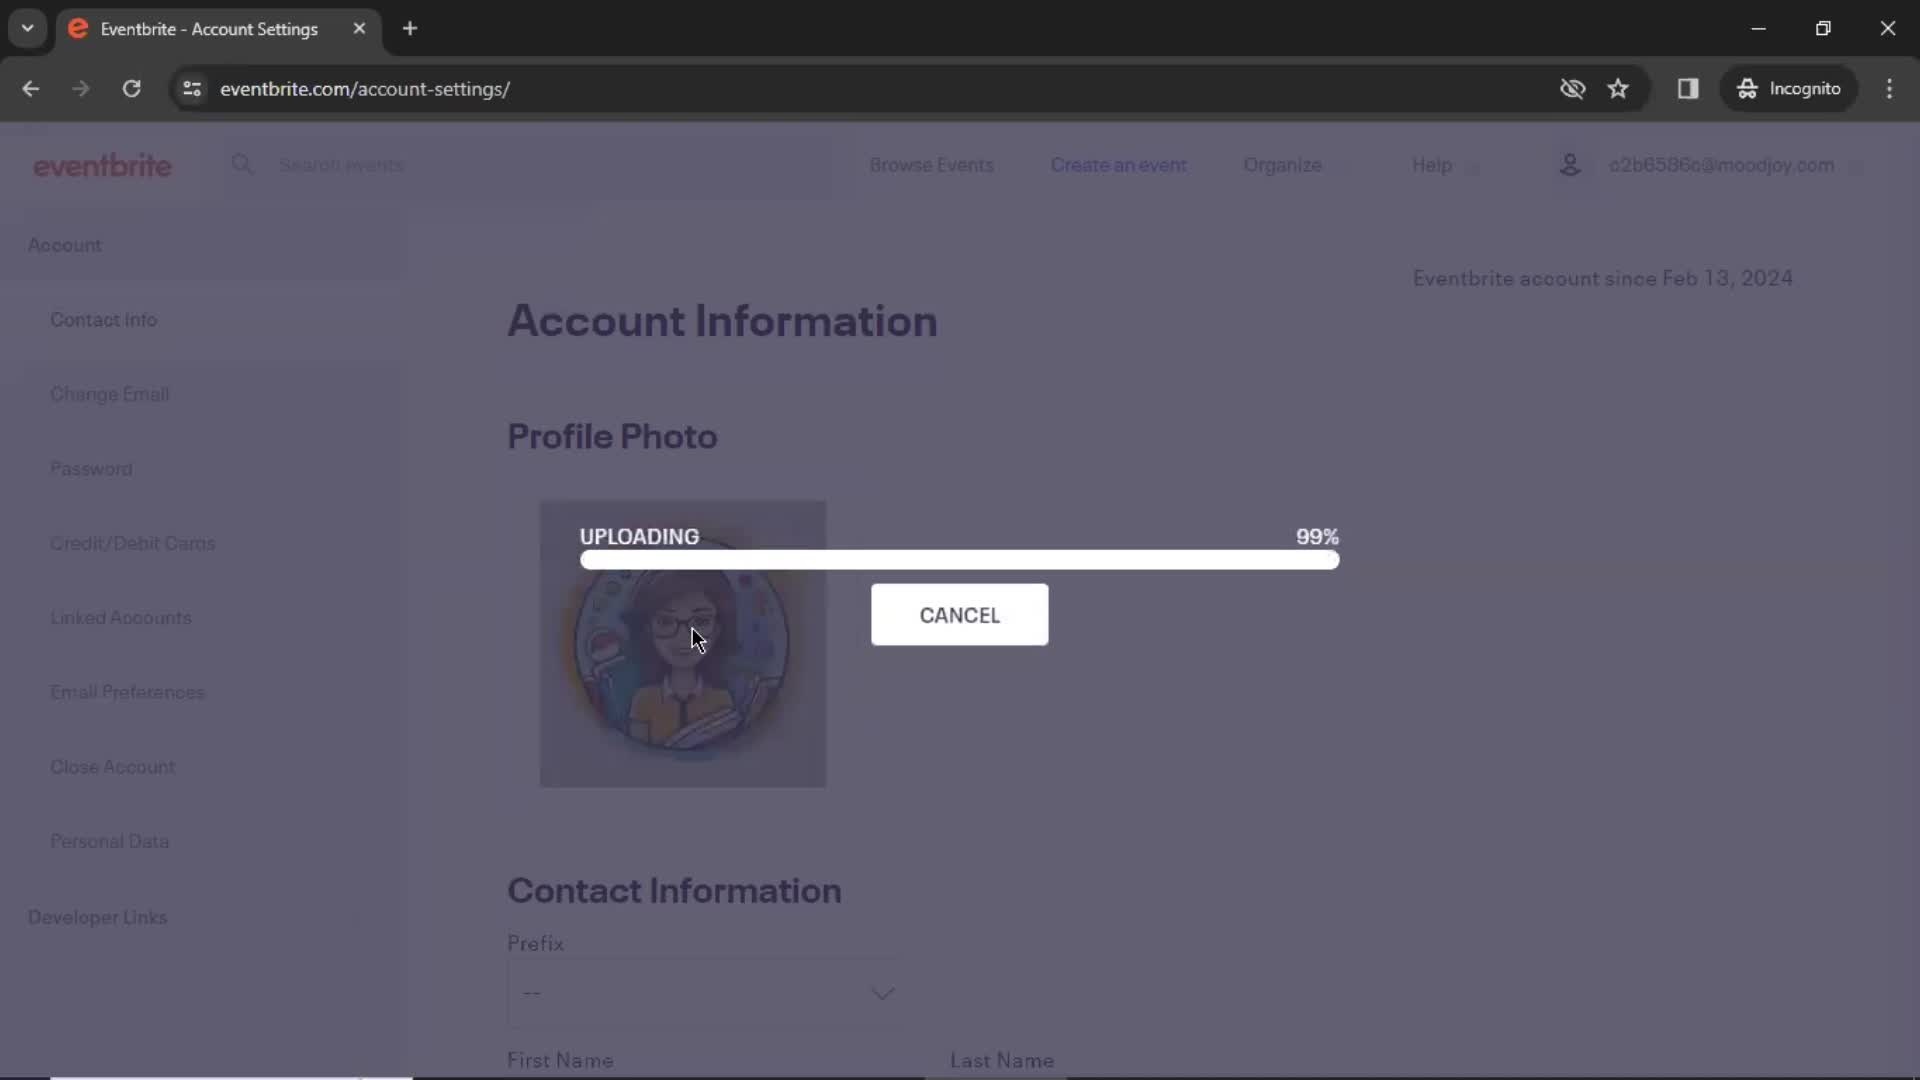Expand the Help menu
Image resolution: width=1920 pixels, height=1080 pixels.
1444,165
